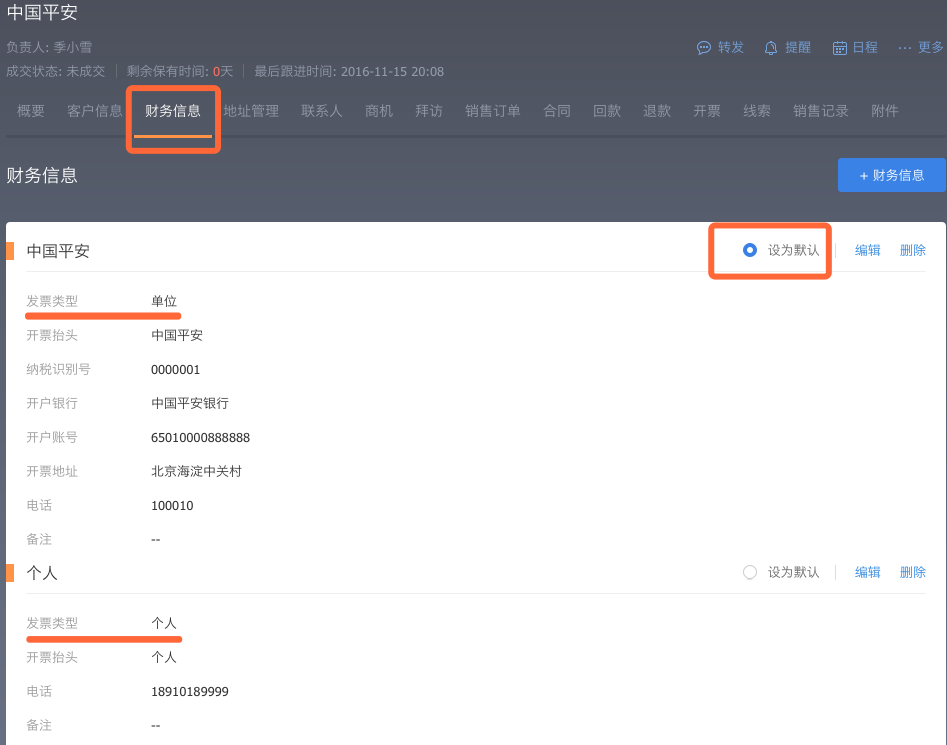The height and width of the screenshot is (745, 947).
Task: Click the 转发 forward chat icon
Action: click(704, 48)
